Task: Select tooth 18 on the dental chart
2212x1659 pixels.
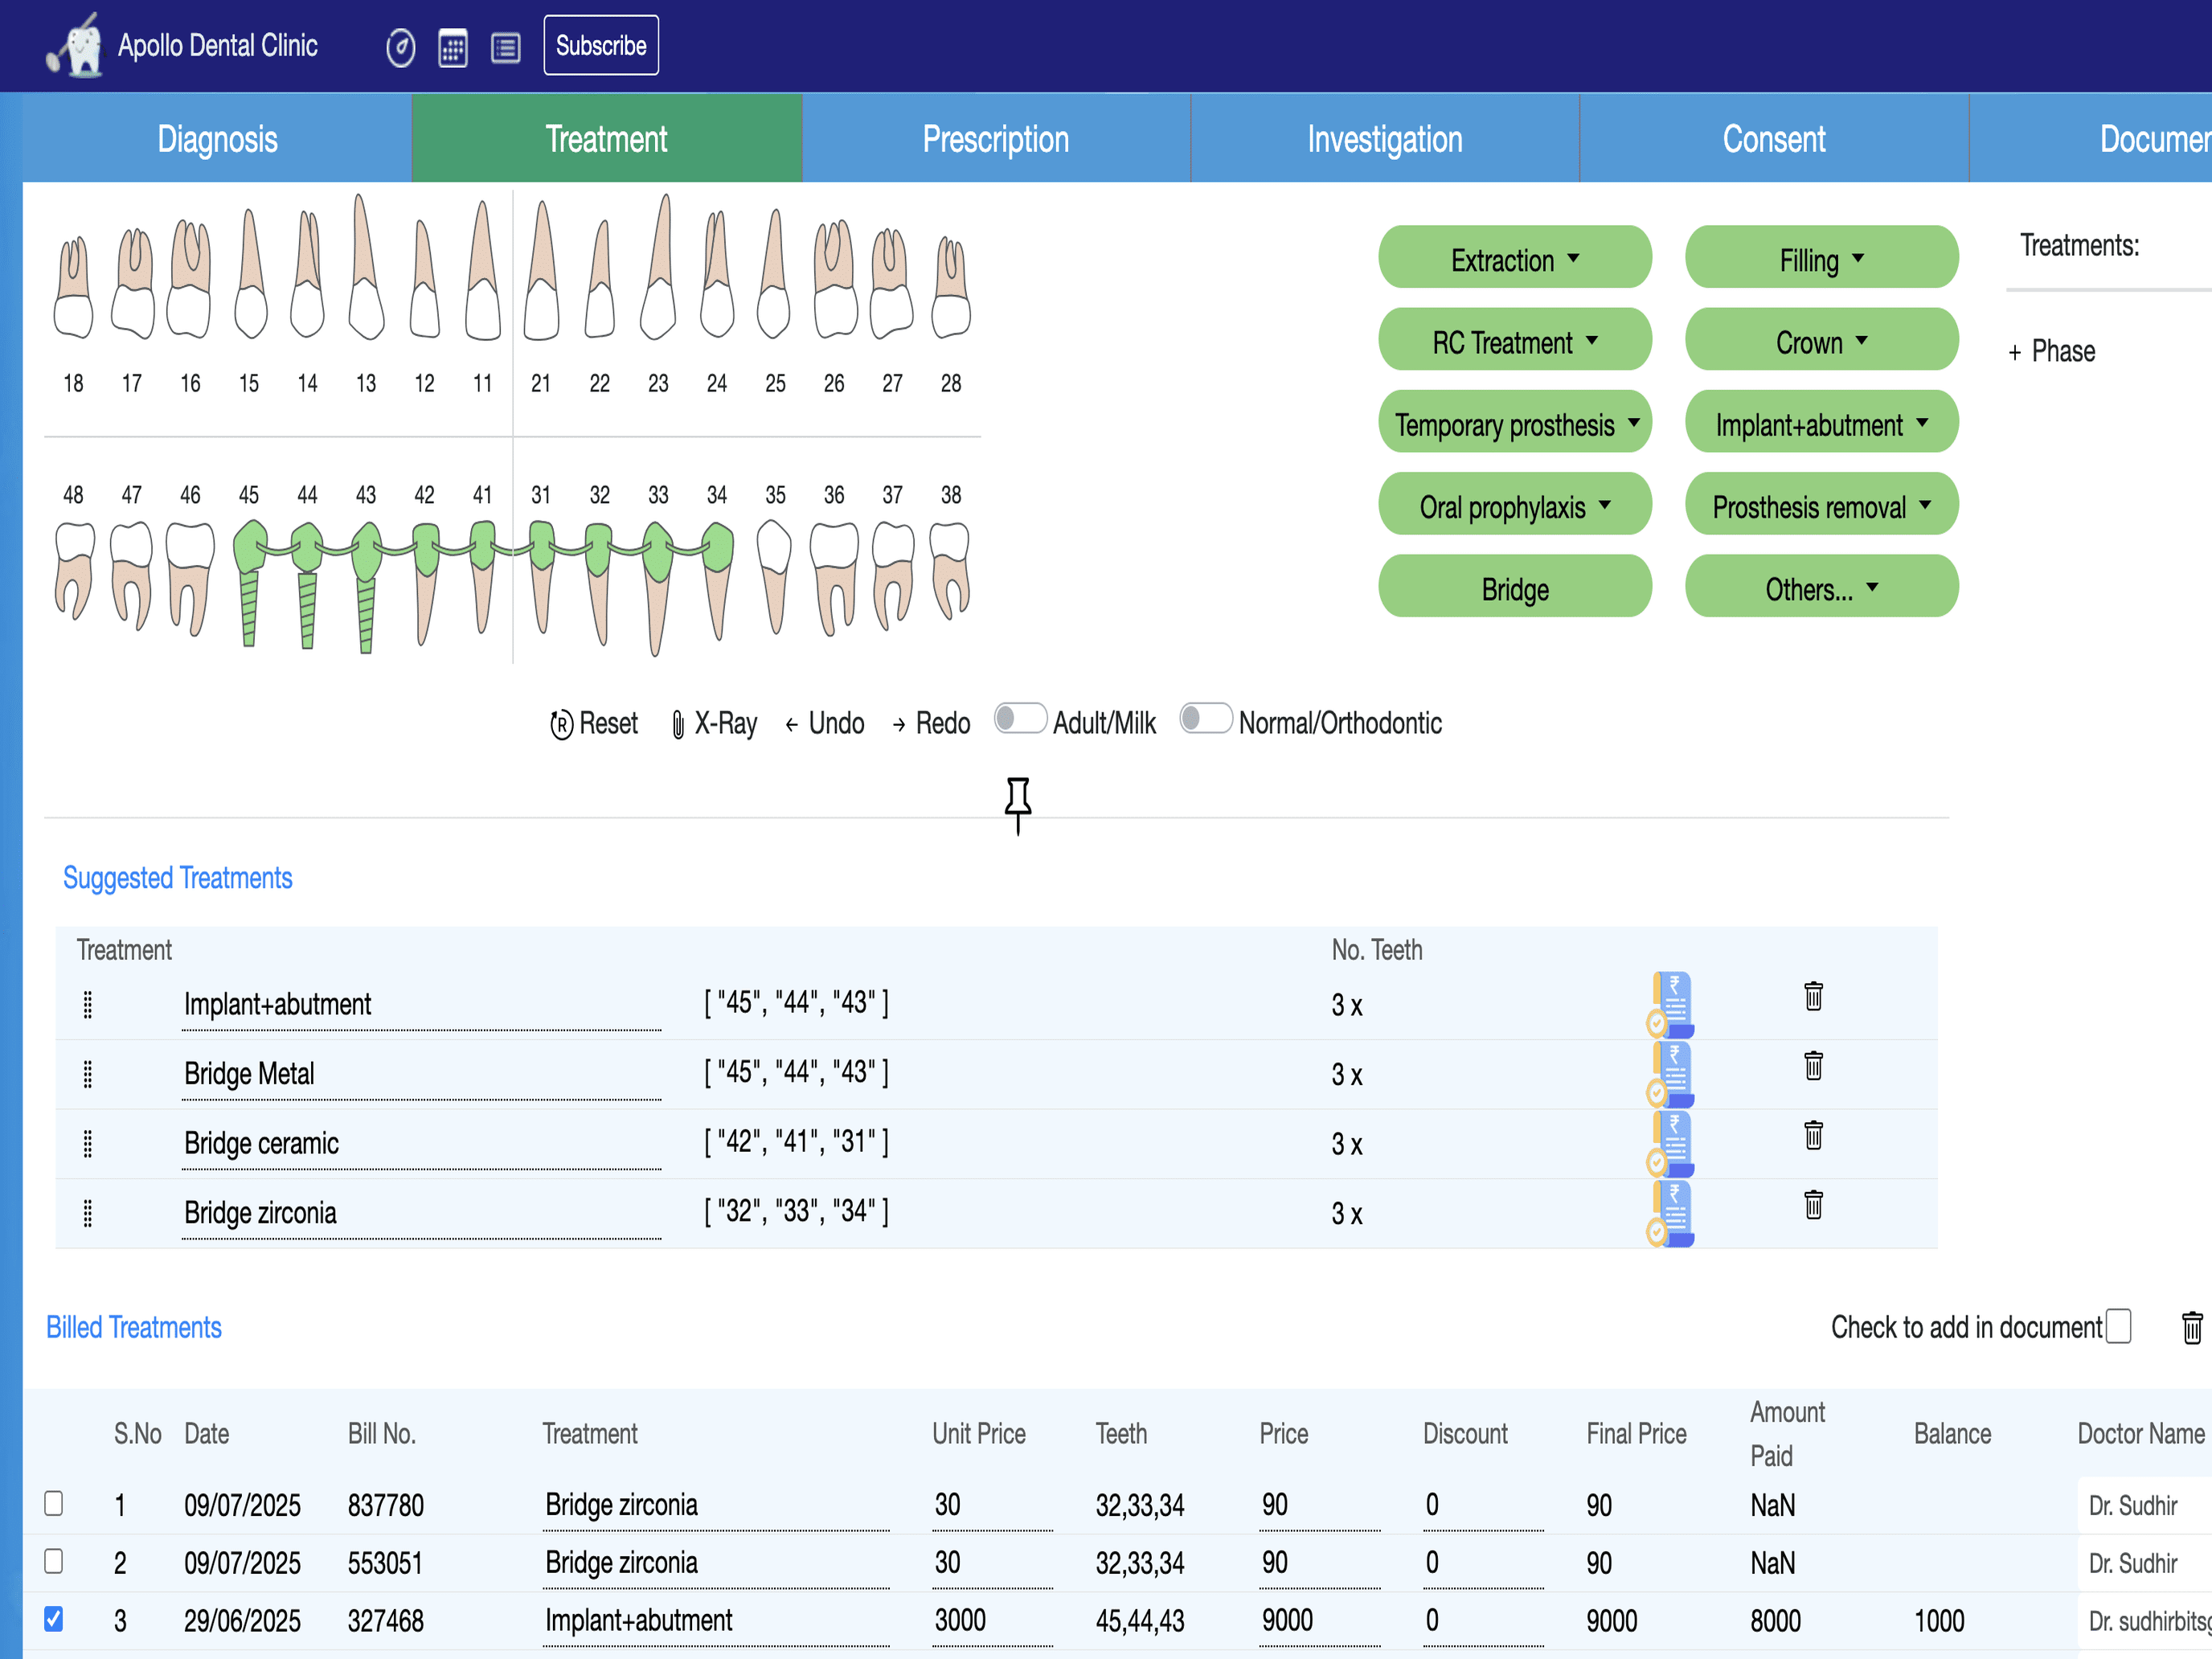Action: 73,288
